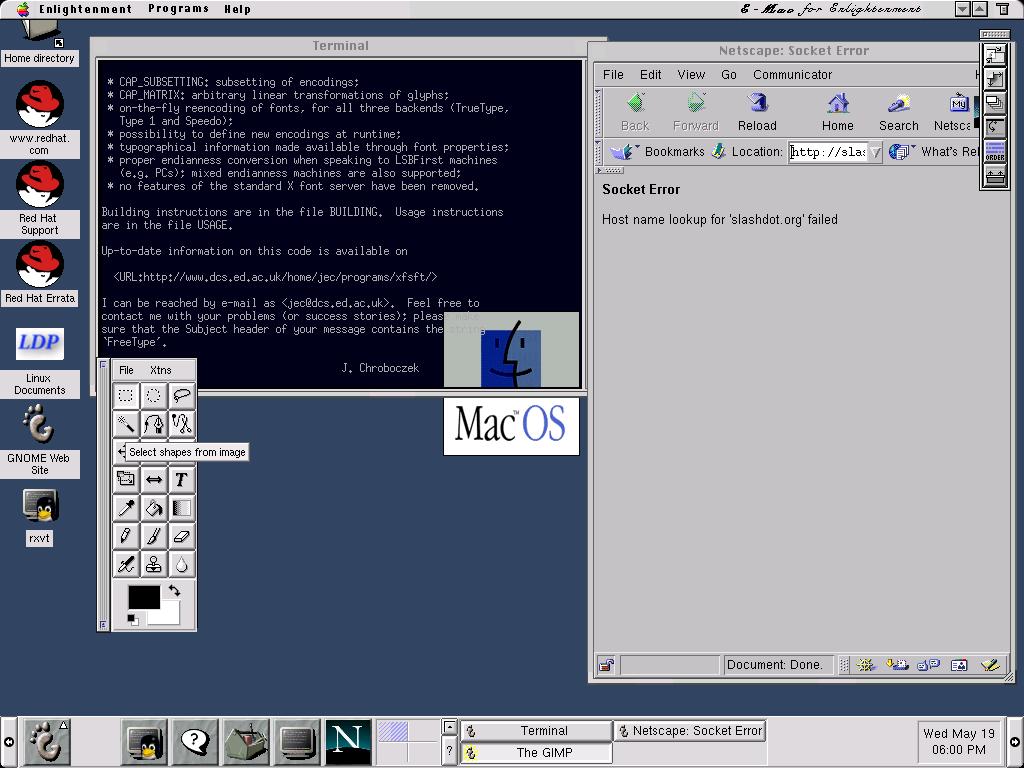Switch to The GIMP taskbar button

[x=537, y=753]
